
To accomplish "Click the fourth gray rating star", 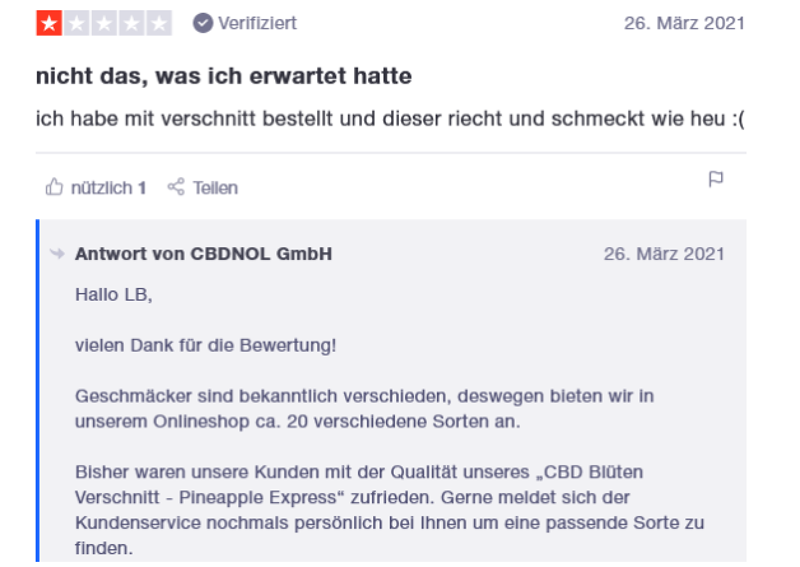I will [x=132, y=23].
